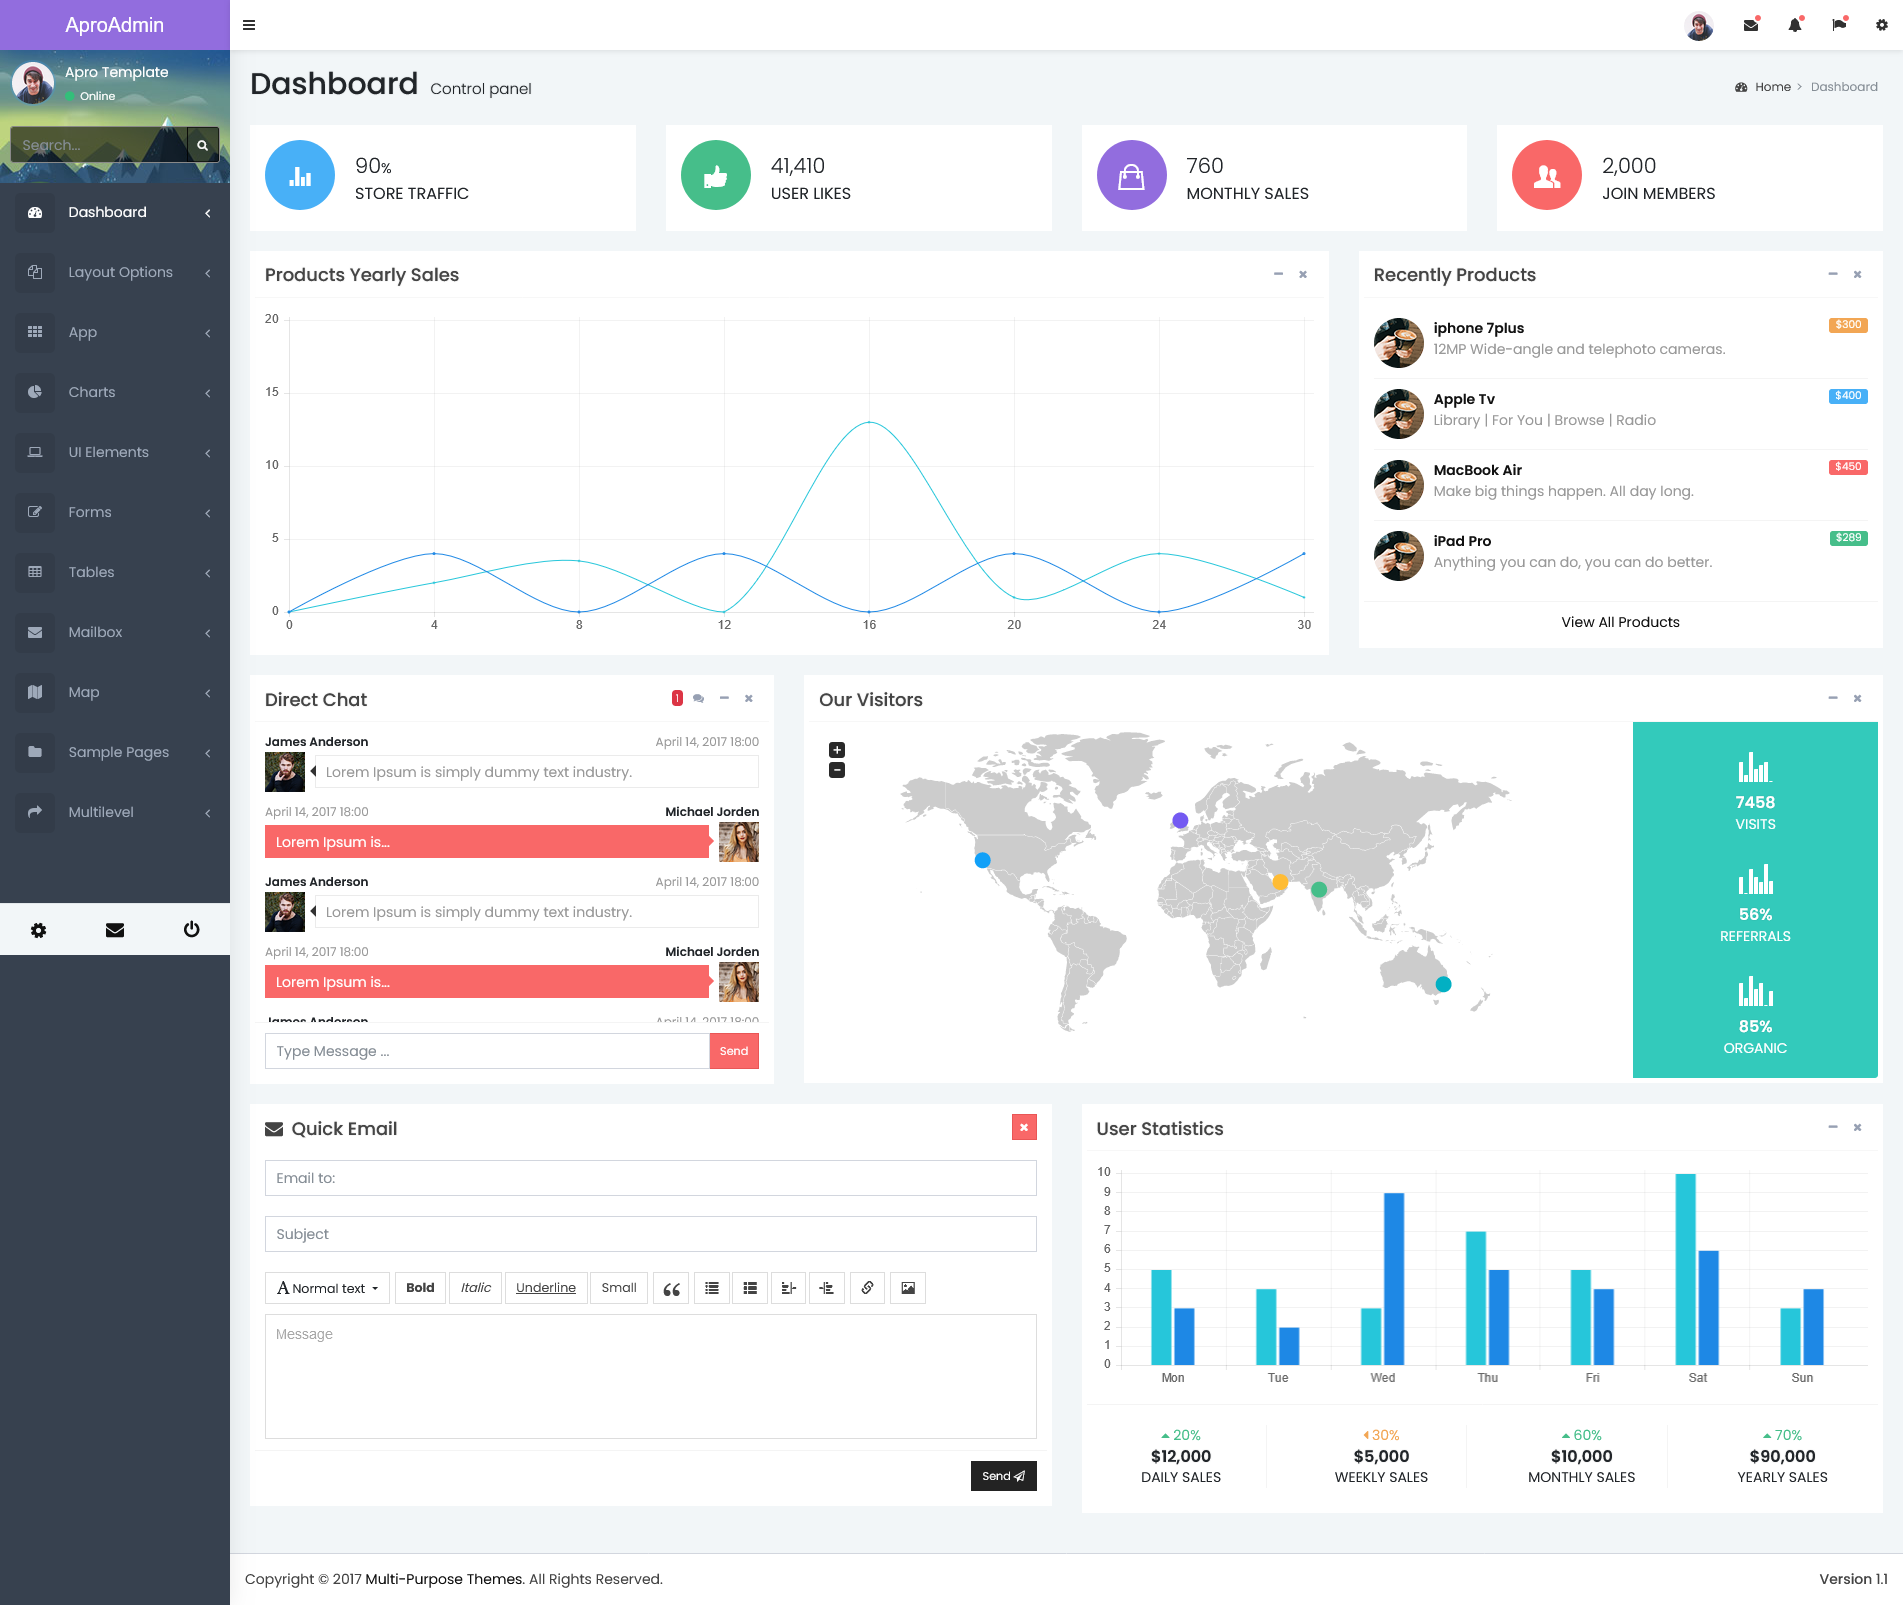Toggle Italic formatting in email editor

[x=476, y=1288]
